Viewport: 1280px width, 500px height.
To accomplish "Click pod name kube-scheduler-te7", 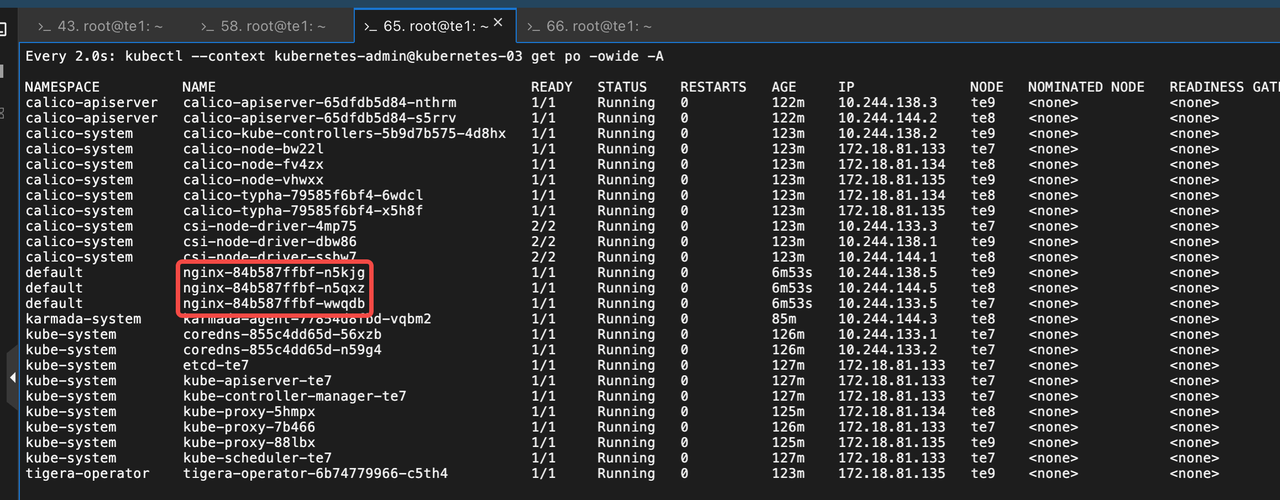I will pyautogui.click(x=257, y=458).
